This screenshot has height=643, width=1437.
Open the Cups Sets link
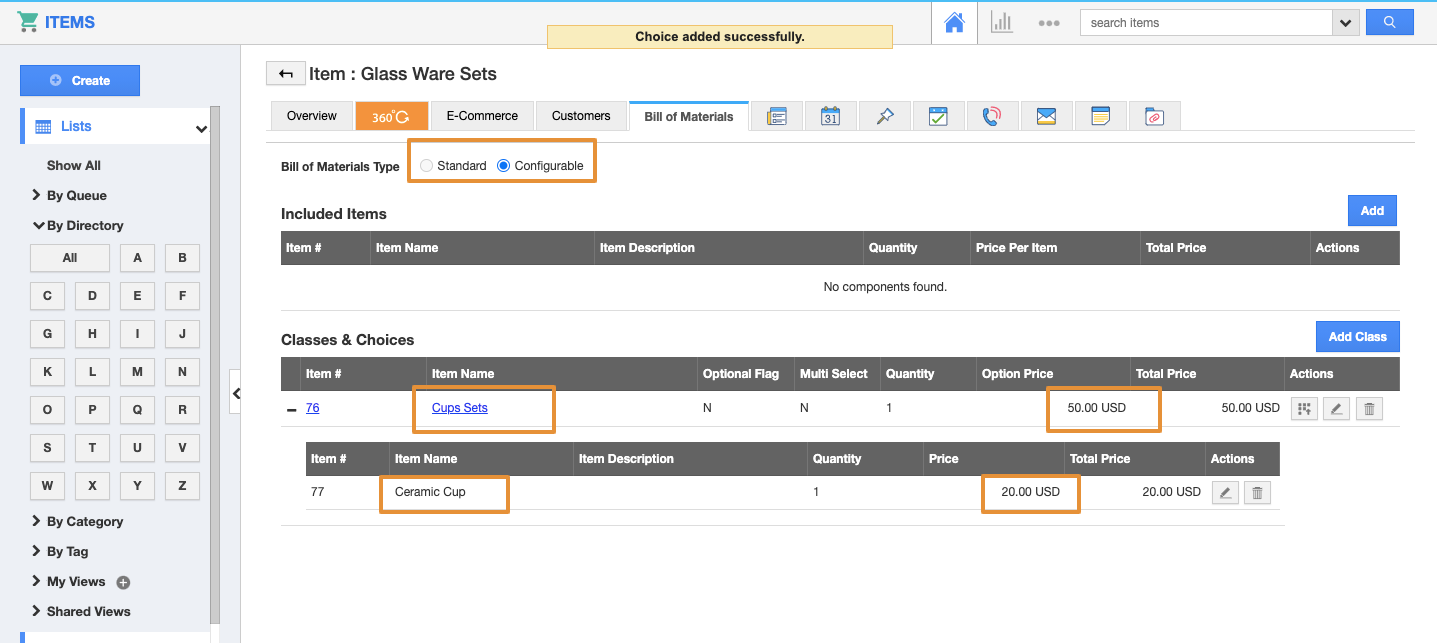tap(460, 408)
